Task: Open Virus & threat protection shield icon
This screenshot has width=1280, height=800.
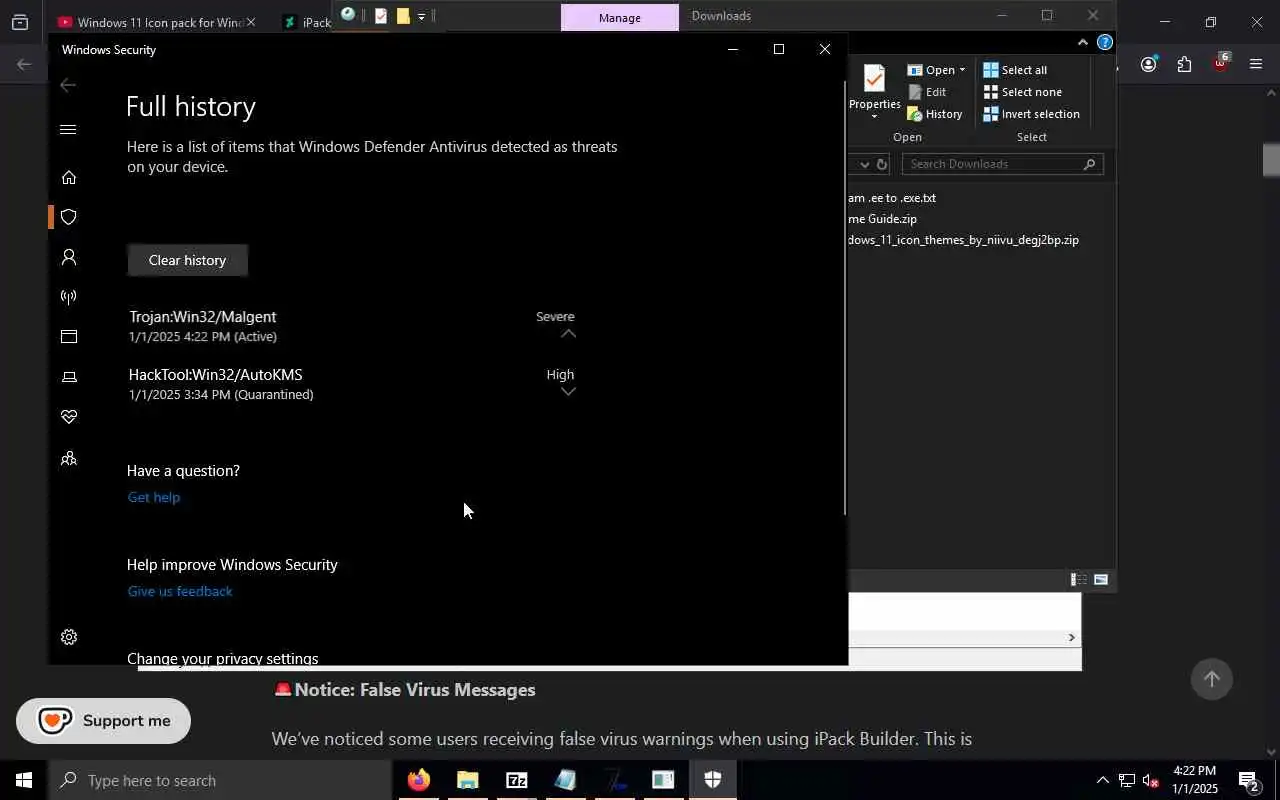Action: (x=68, y=217)
